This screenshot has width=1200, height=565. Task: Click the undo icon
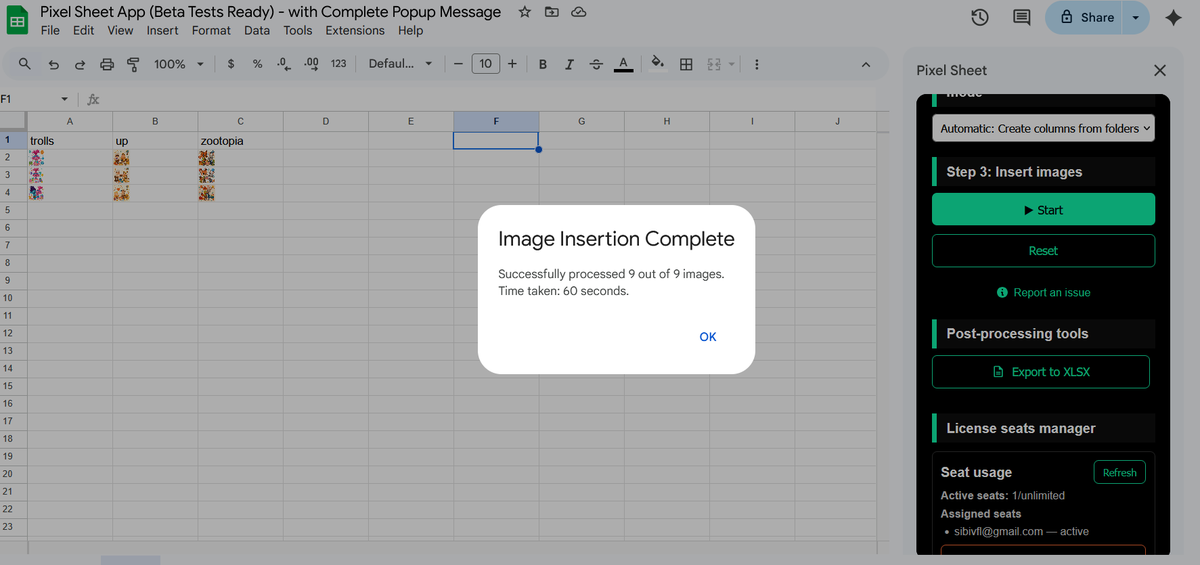coord(54,64)
